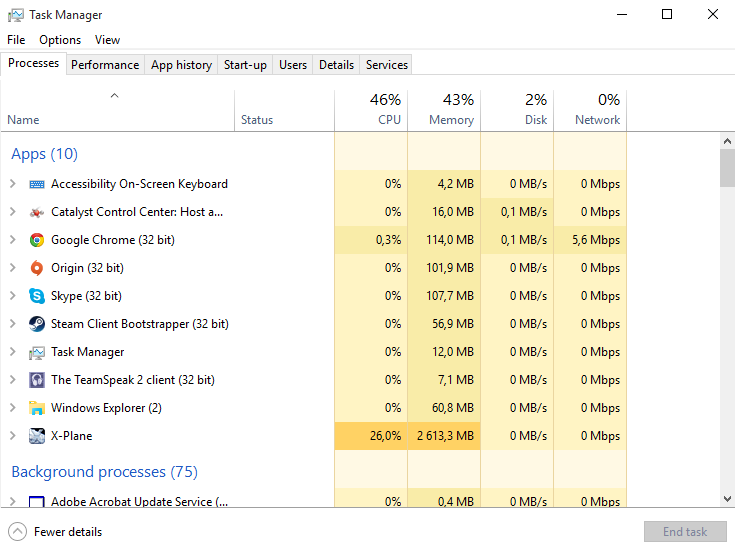Image resolution: width=735 pixels, height=556 pixels.
Task: Expand the Steam Client Bootstrapper group
Action: (13, 324)
